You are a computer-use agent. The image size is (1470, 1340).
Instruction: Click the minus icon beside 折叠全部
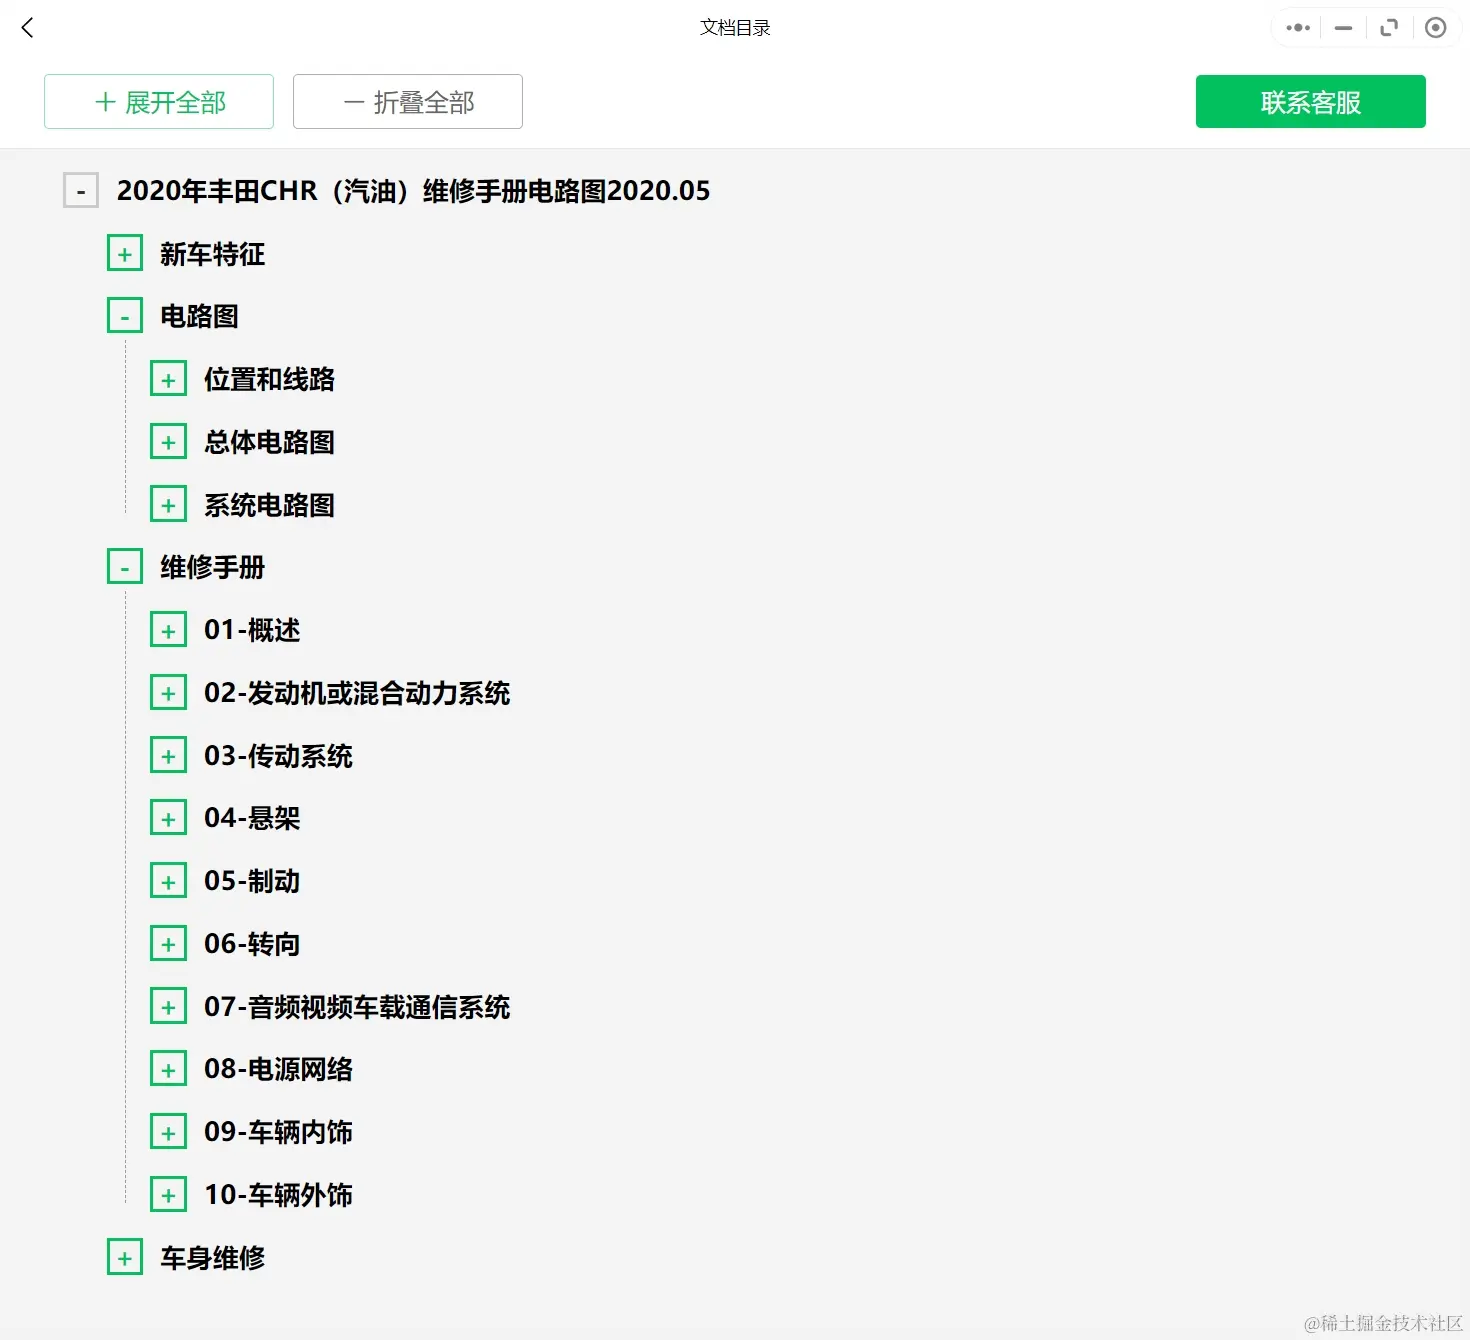(352, 101)
